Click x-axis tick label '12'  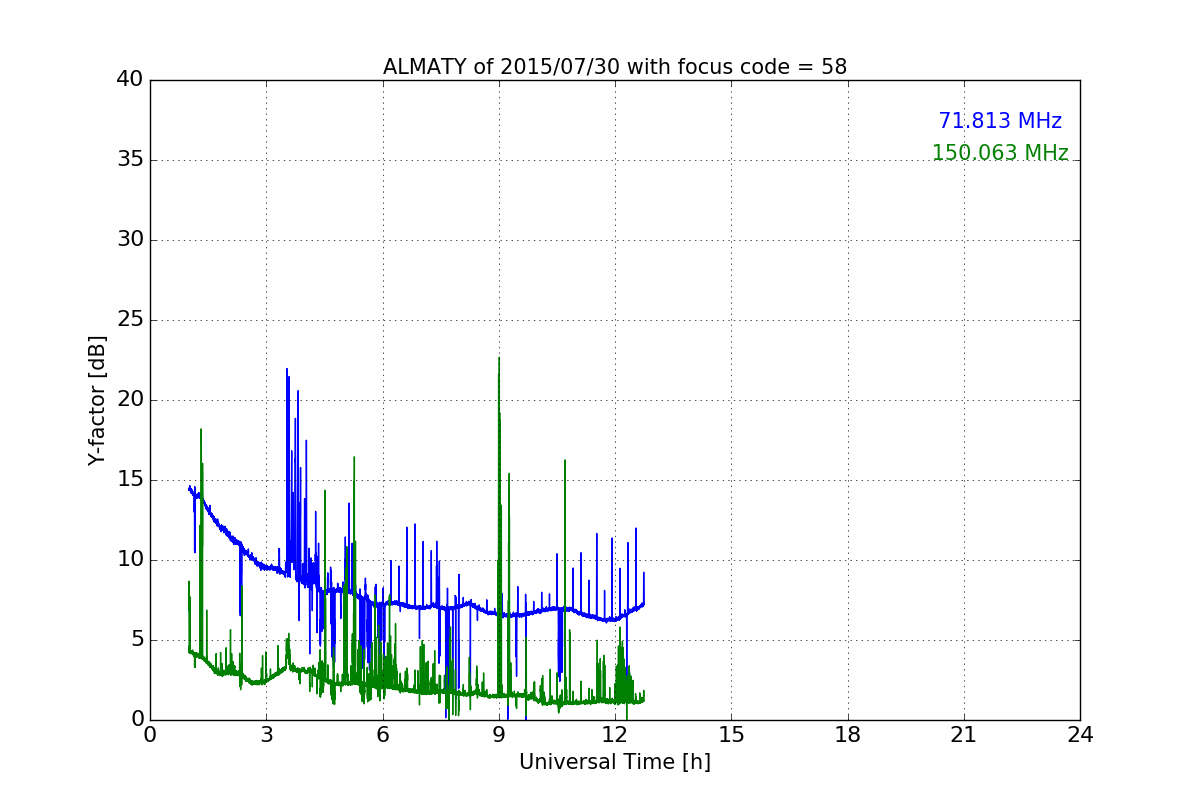(x=615, y=734)
